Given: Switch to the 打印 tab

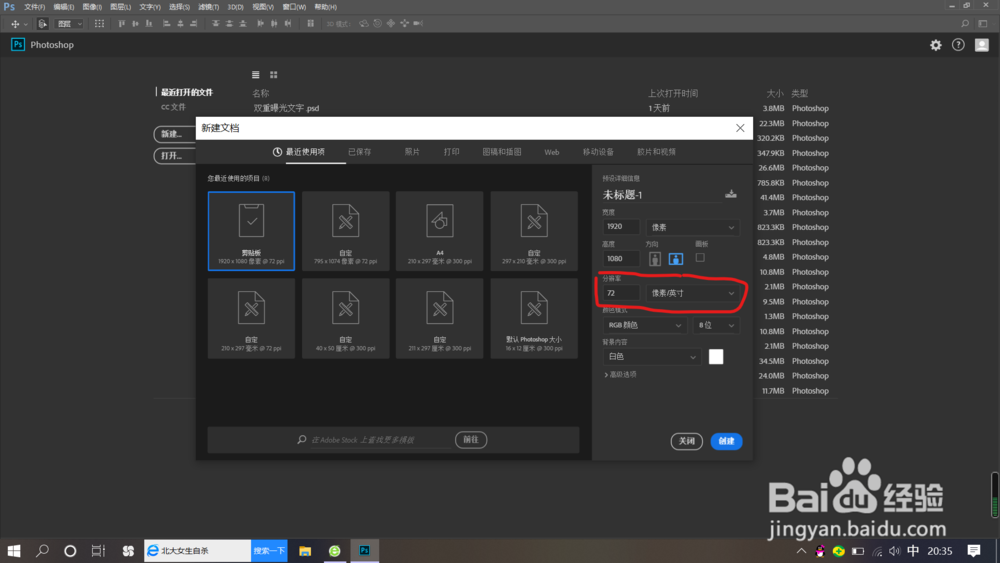Looking at the screenshot, I should 452,152.
